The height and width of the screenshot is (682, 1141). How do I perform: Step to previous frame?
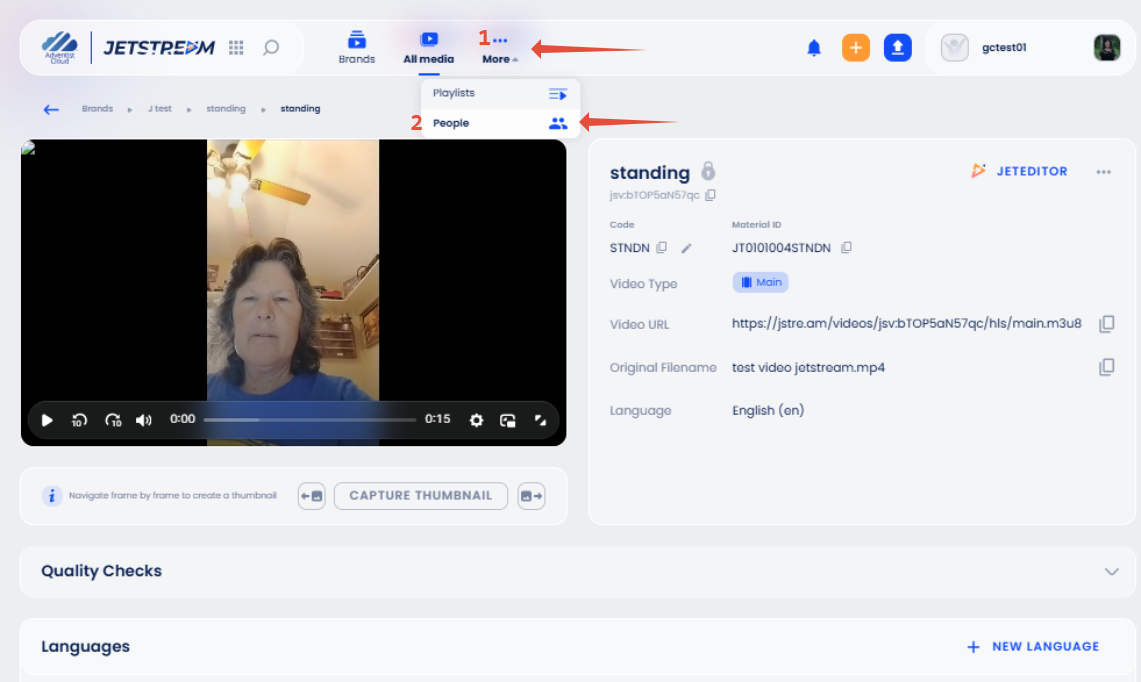[x=311, y=496]
